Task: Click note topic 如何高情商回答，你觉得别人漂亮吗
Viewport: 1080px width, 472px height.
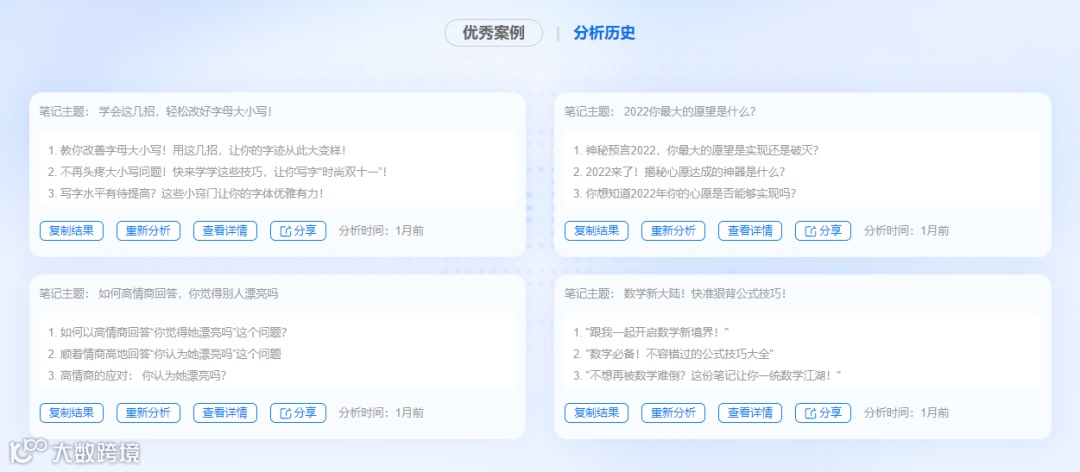Action: pyautogui.click(x=188, y=293)
